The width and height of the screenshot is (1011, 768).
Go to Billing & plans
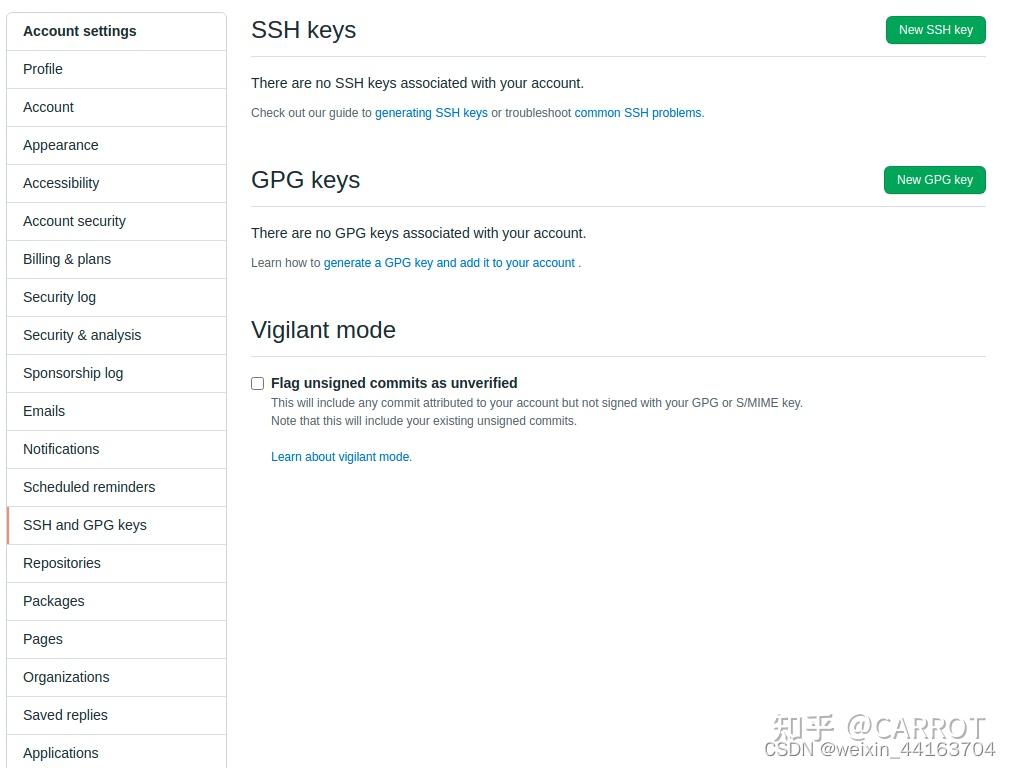66,259
